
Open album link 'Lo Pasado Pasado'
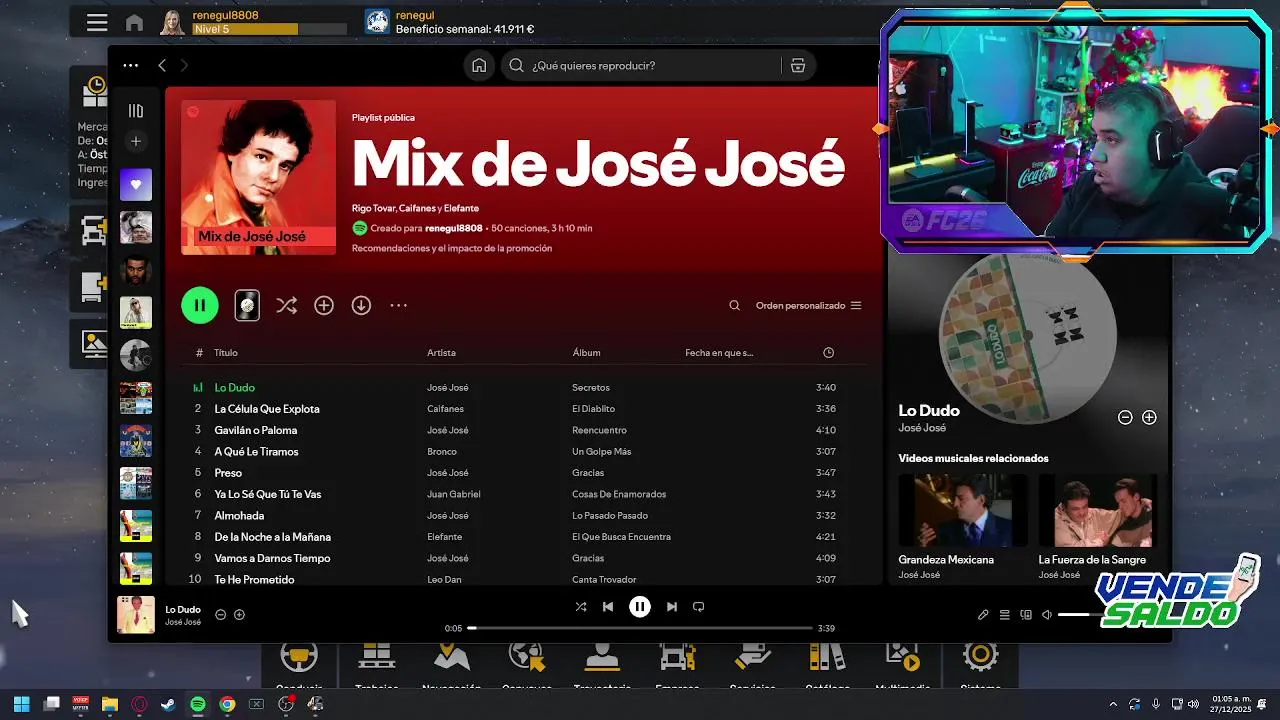(x=610, y=516)
